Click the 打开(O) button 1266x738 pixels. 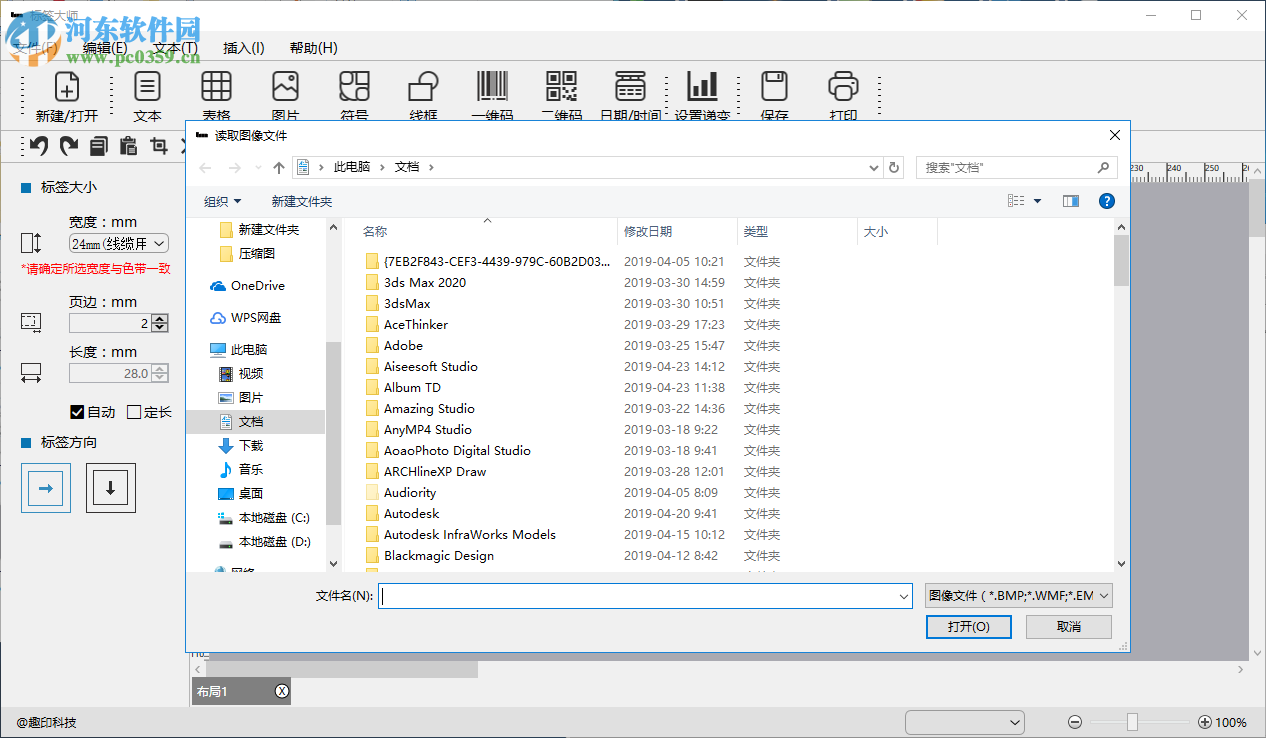click(967, 627)
